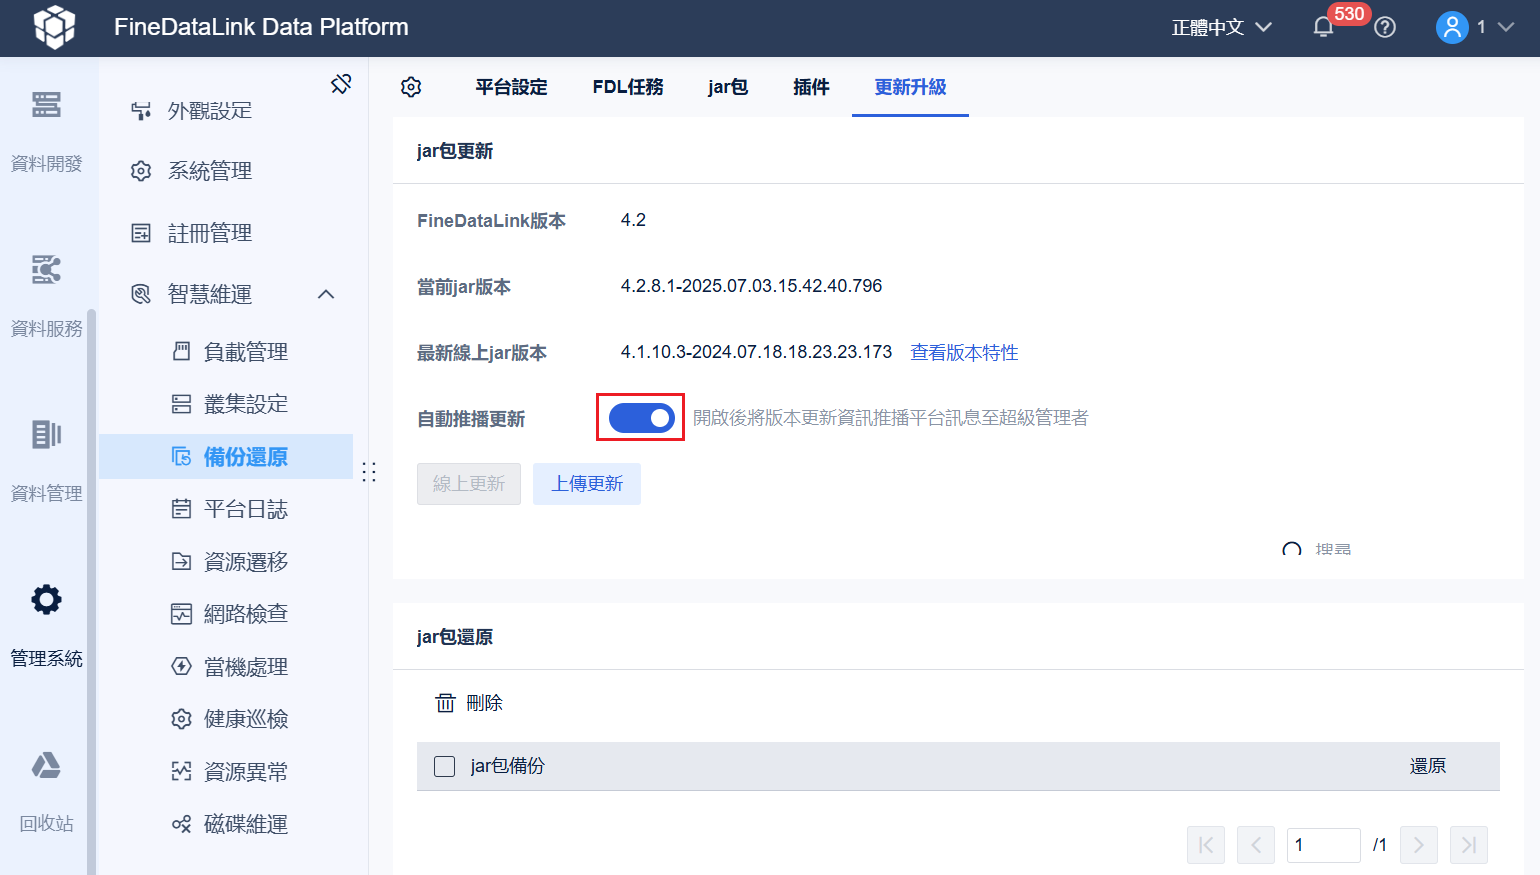This screenshot has width=1540, height=875.
Task: Open 回收站 recycle module
Action: click(x=46, y=790)
